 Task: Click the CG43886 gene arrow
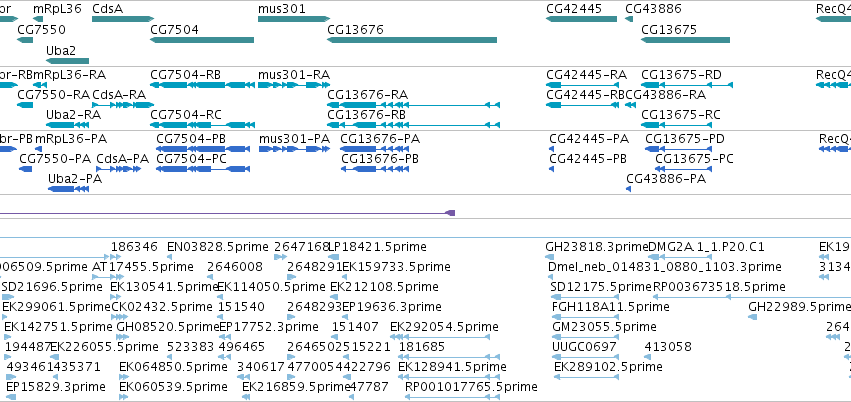coord(629,19)
